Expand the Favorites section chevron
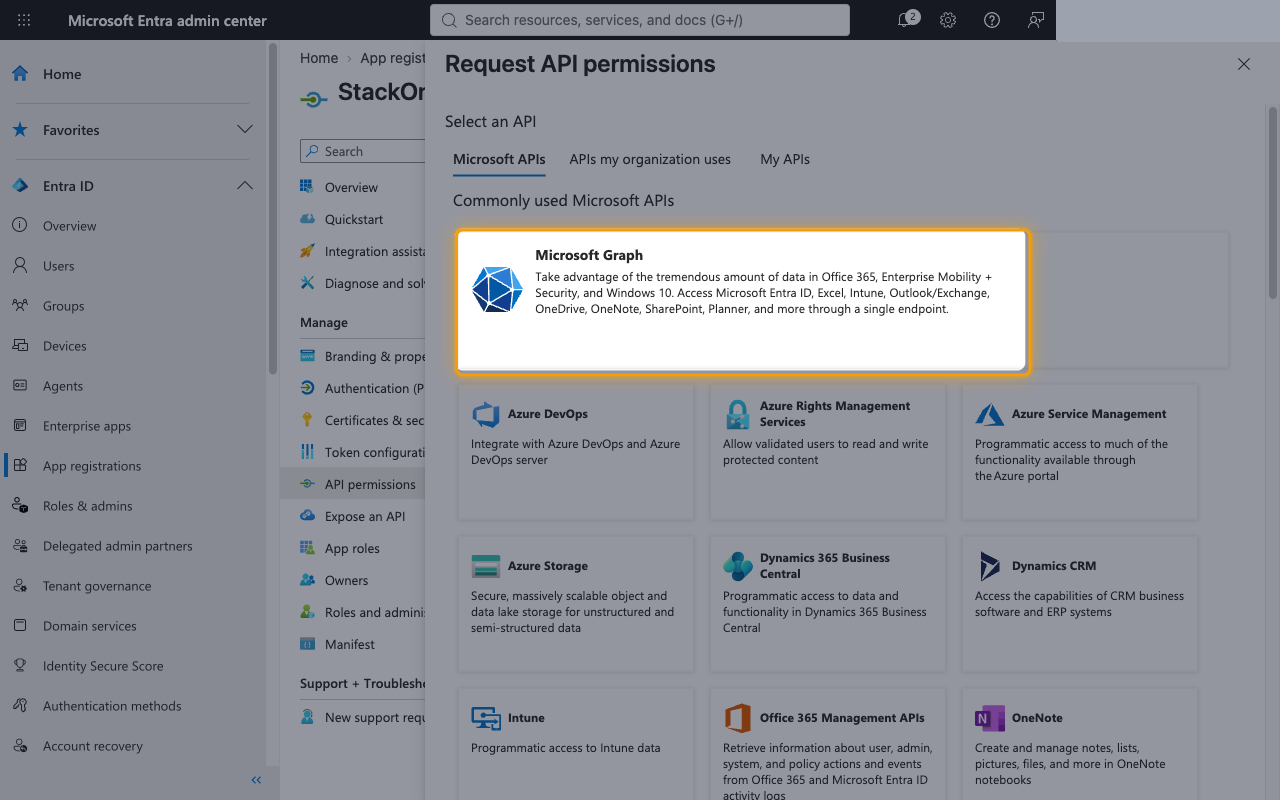Image resolution: width=1280 pixels, height=800 pixels. pyautogui.click(x=245, y=130)
